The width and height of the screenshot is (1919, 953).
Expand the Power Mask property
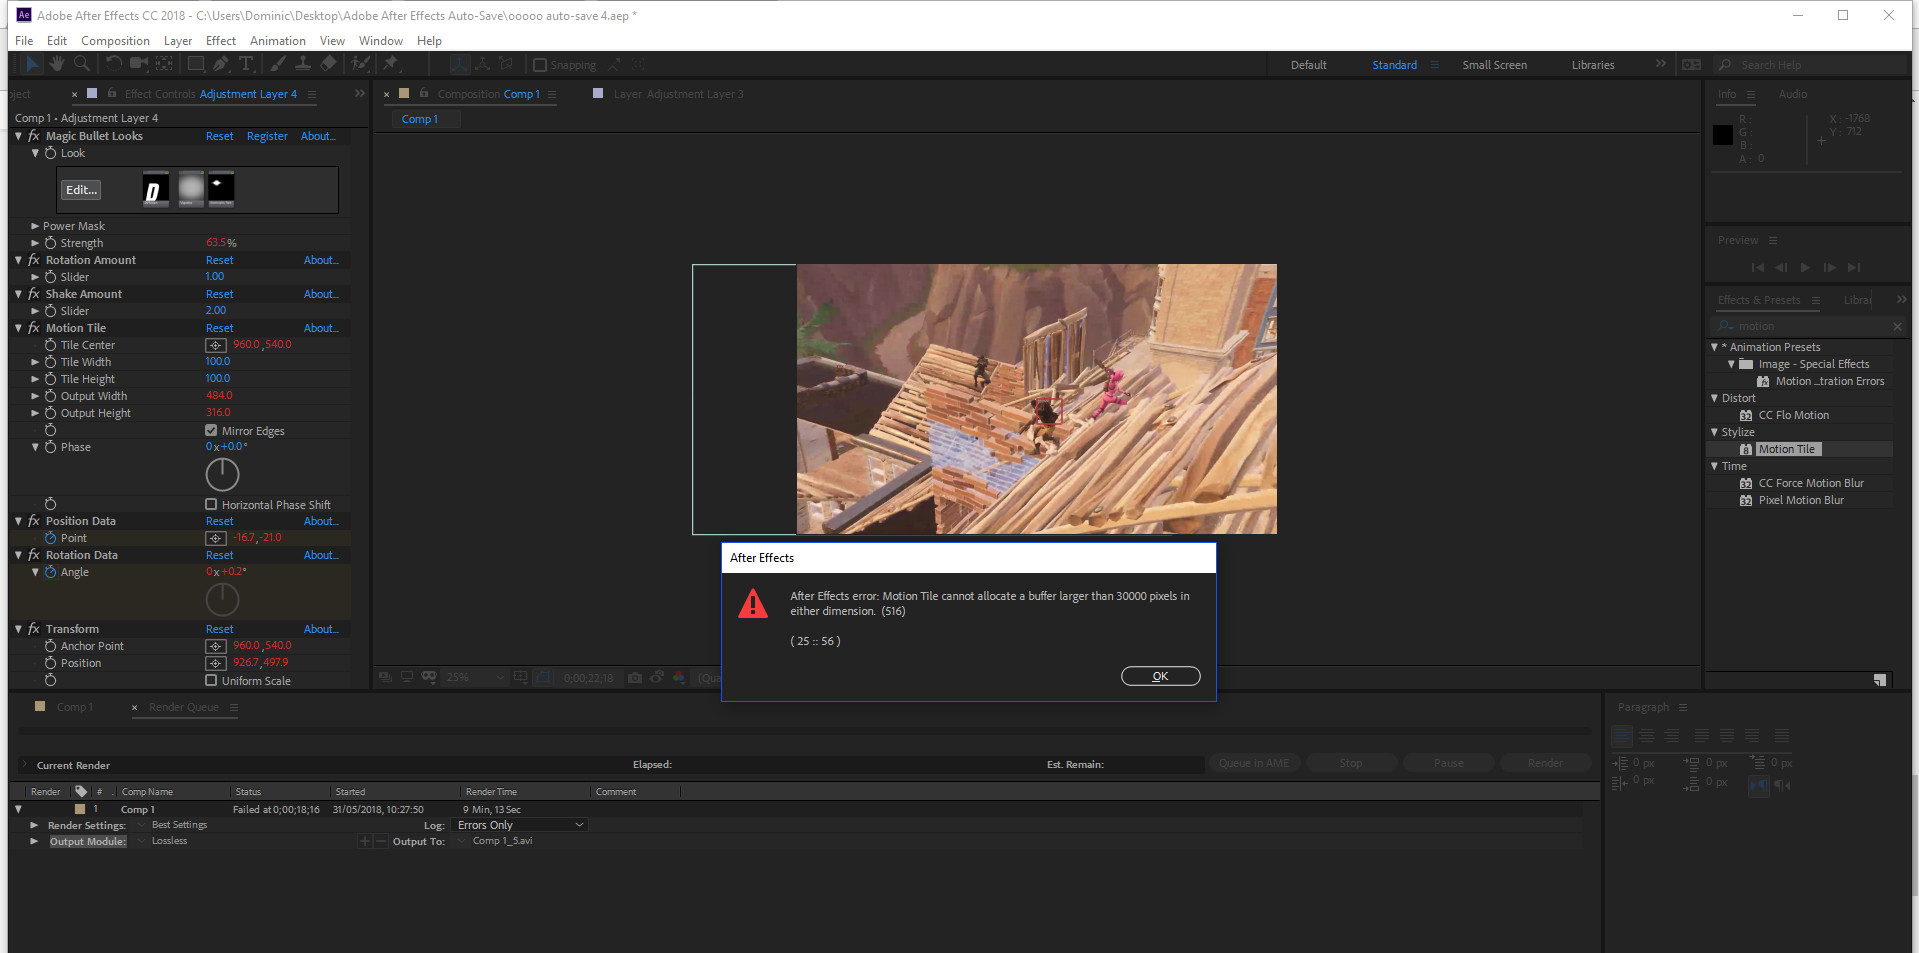point(35,226)
